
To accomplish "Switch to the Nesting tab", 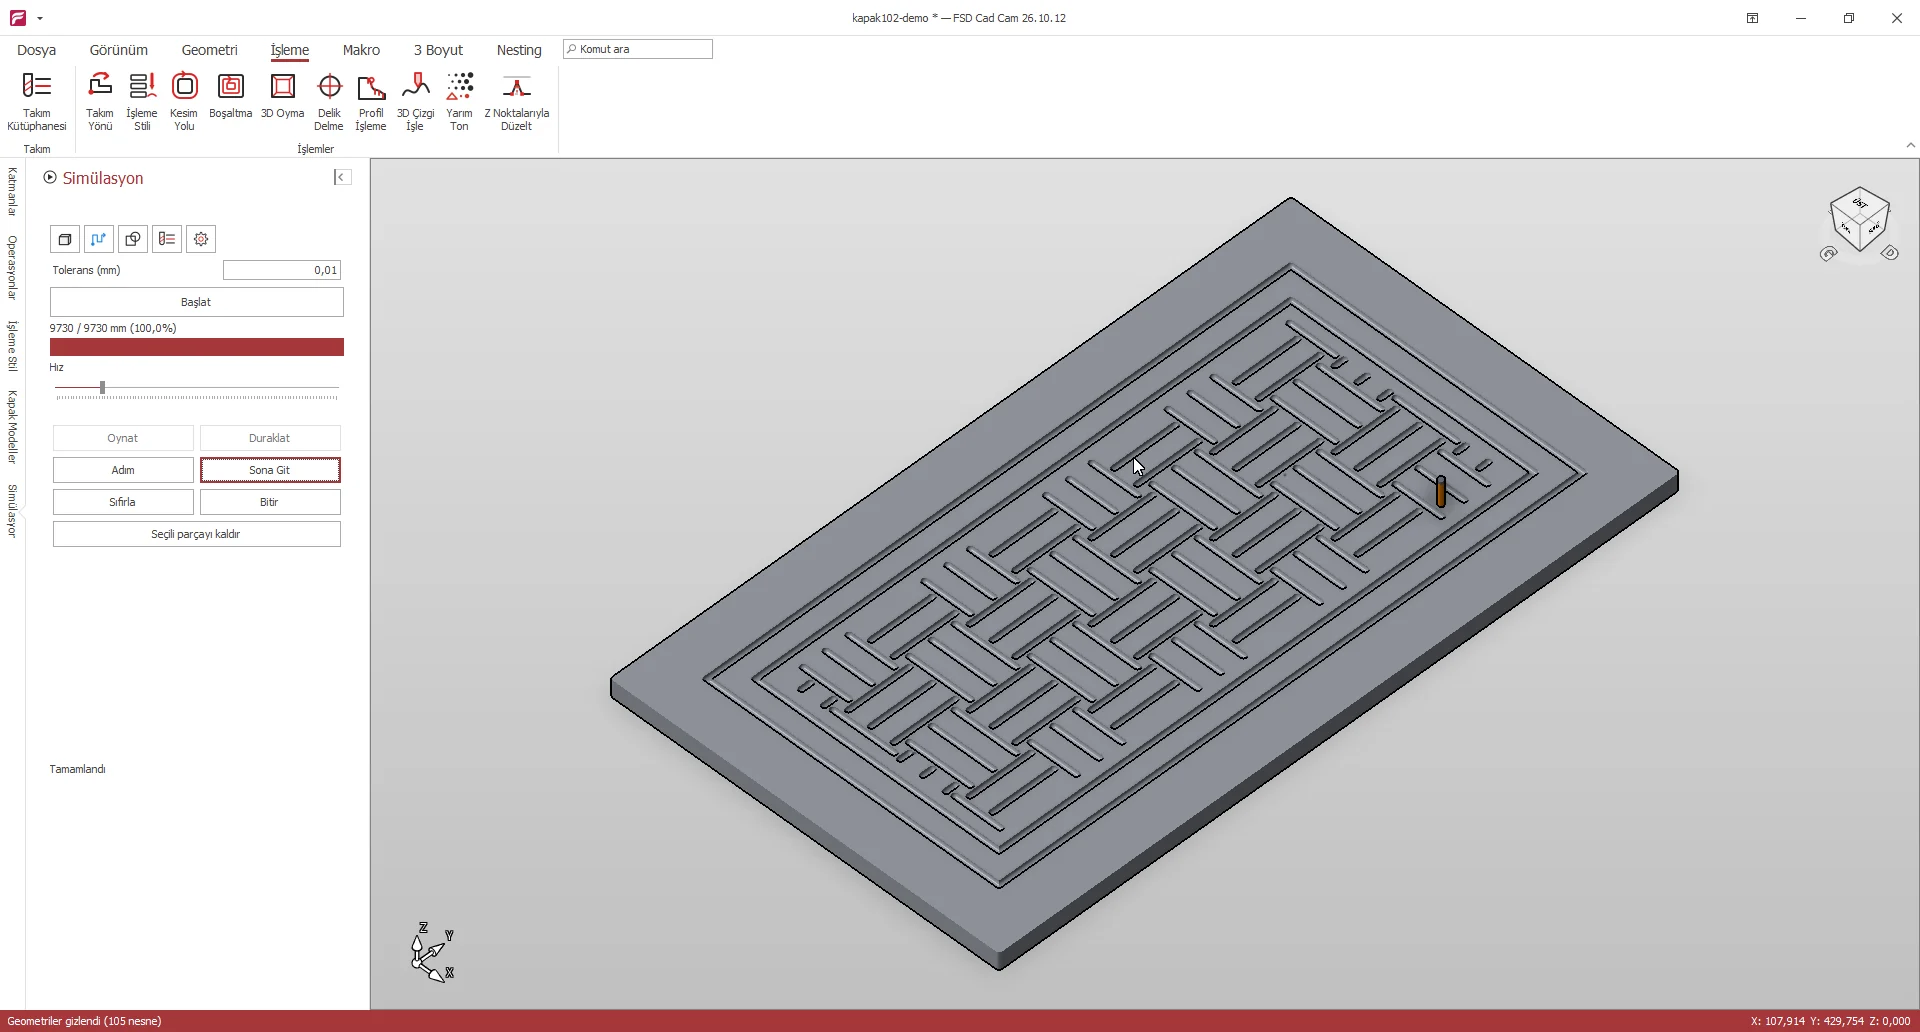I will 519,50.
